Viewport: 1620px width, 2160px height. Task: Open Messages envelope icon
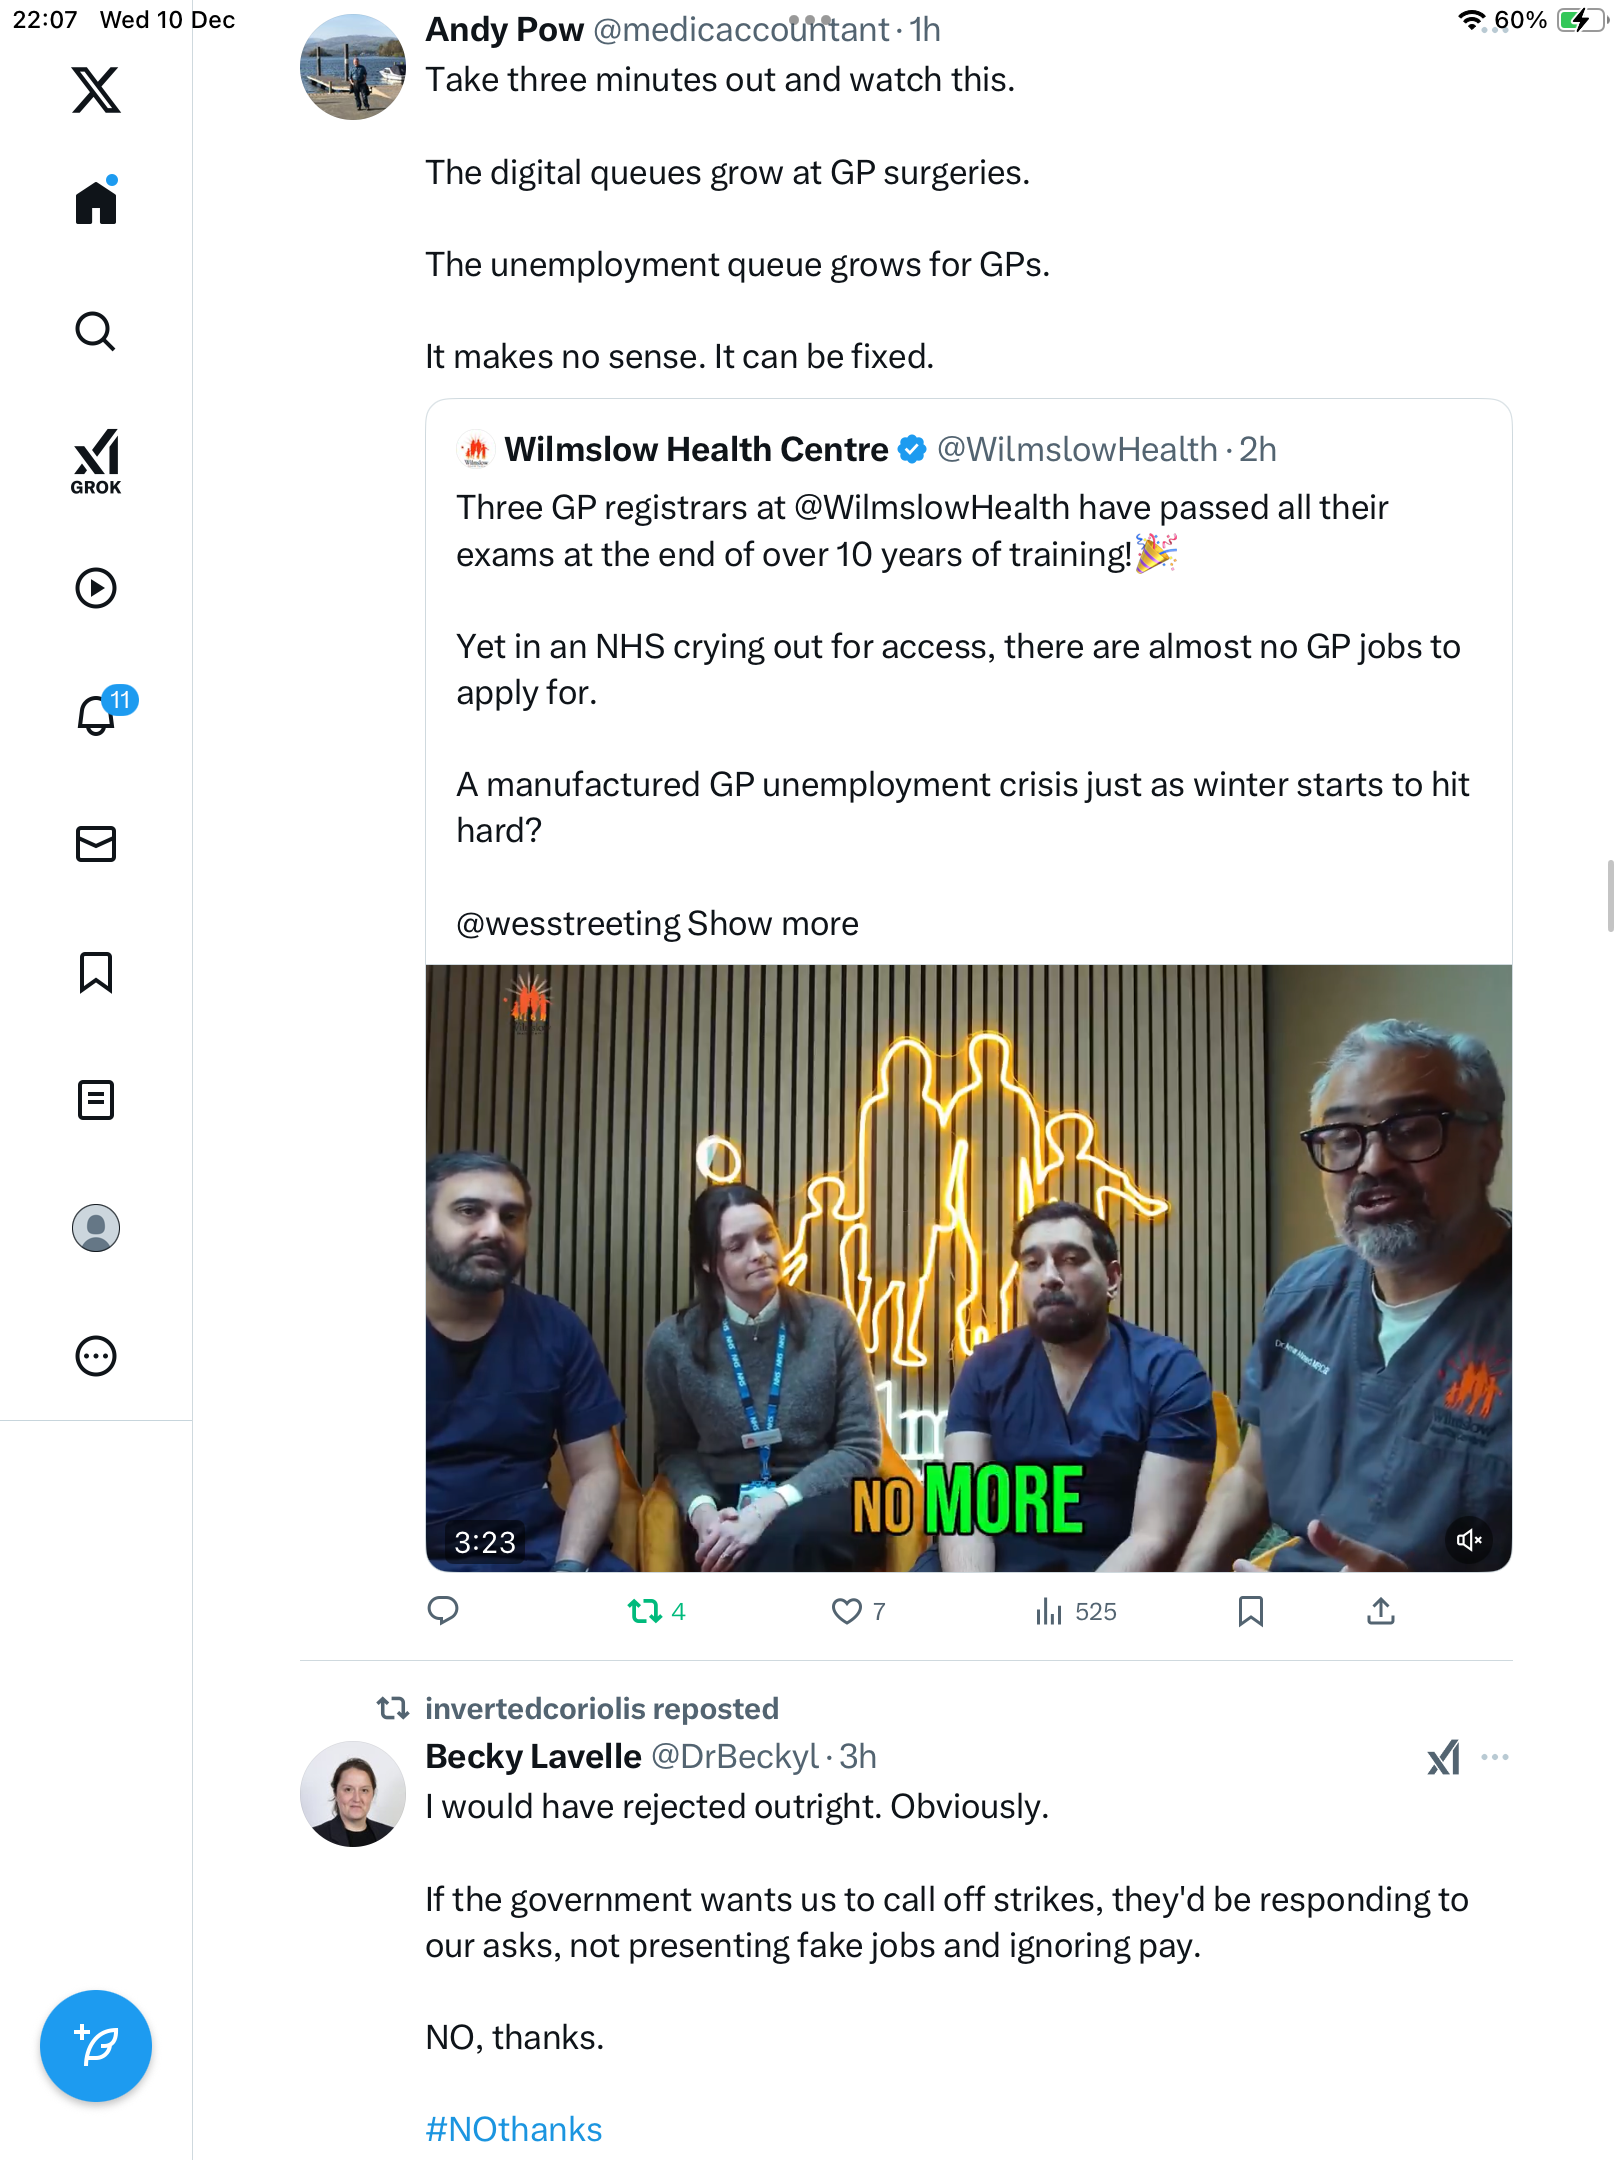[x=96, y=844]
